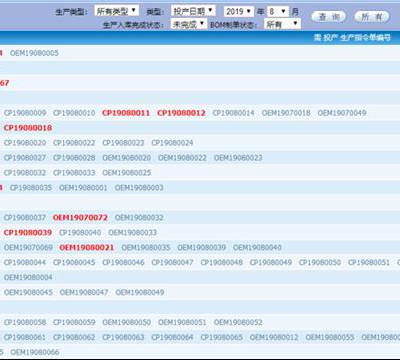Open order link CP19080024
Viewport: 400px width, 360px height.
tap(172, 143)
